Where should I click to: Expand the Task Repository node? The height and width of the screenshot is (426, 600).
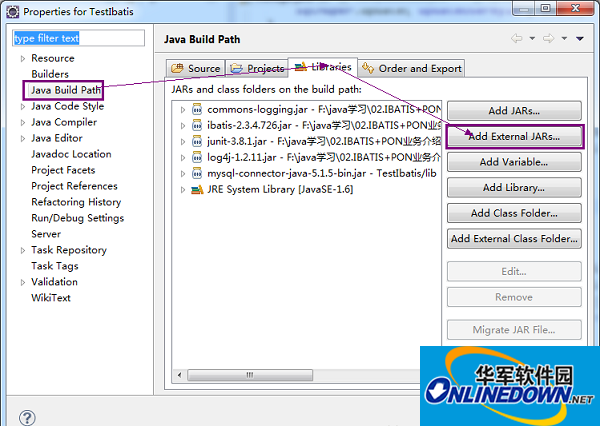click(x=23, y=250)
